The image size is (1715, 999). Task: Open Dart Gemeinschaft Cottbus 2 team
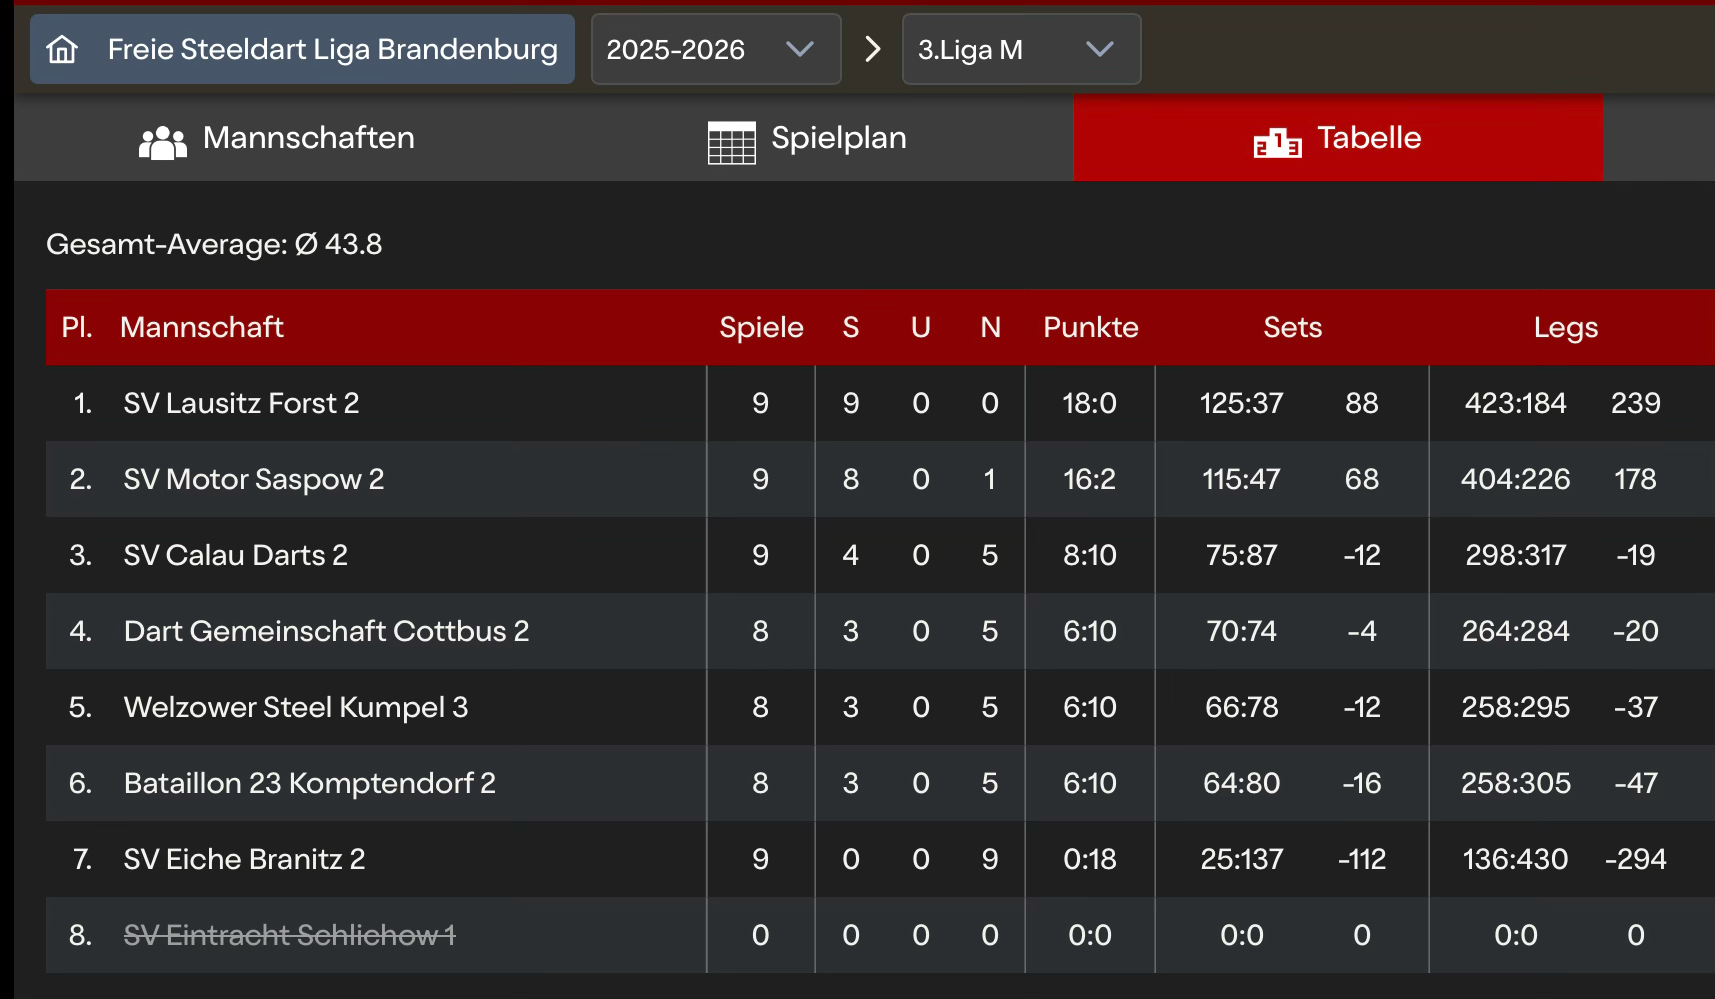pos(326,631)
